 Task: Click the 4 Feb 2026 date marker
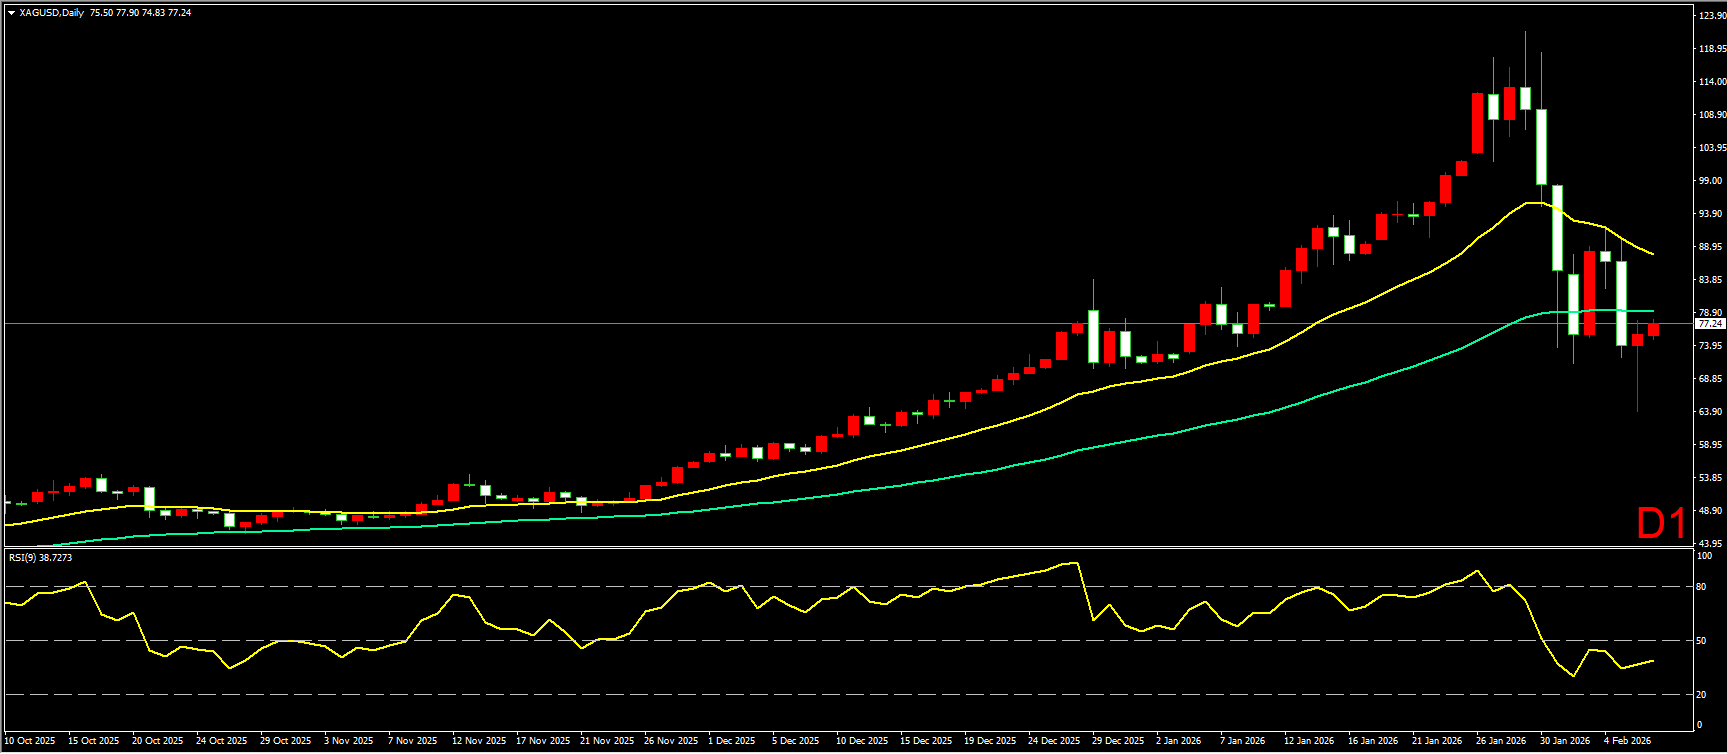1627,741
